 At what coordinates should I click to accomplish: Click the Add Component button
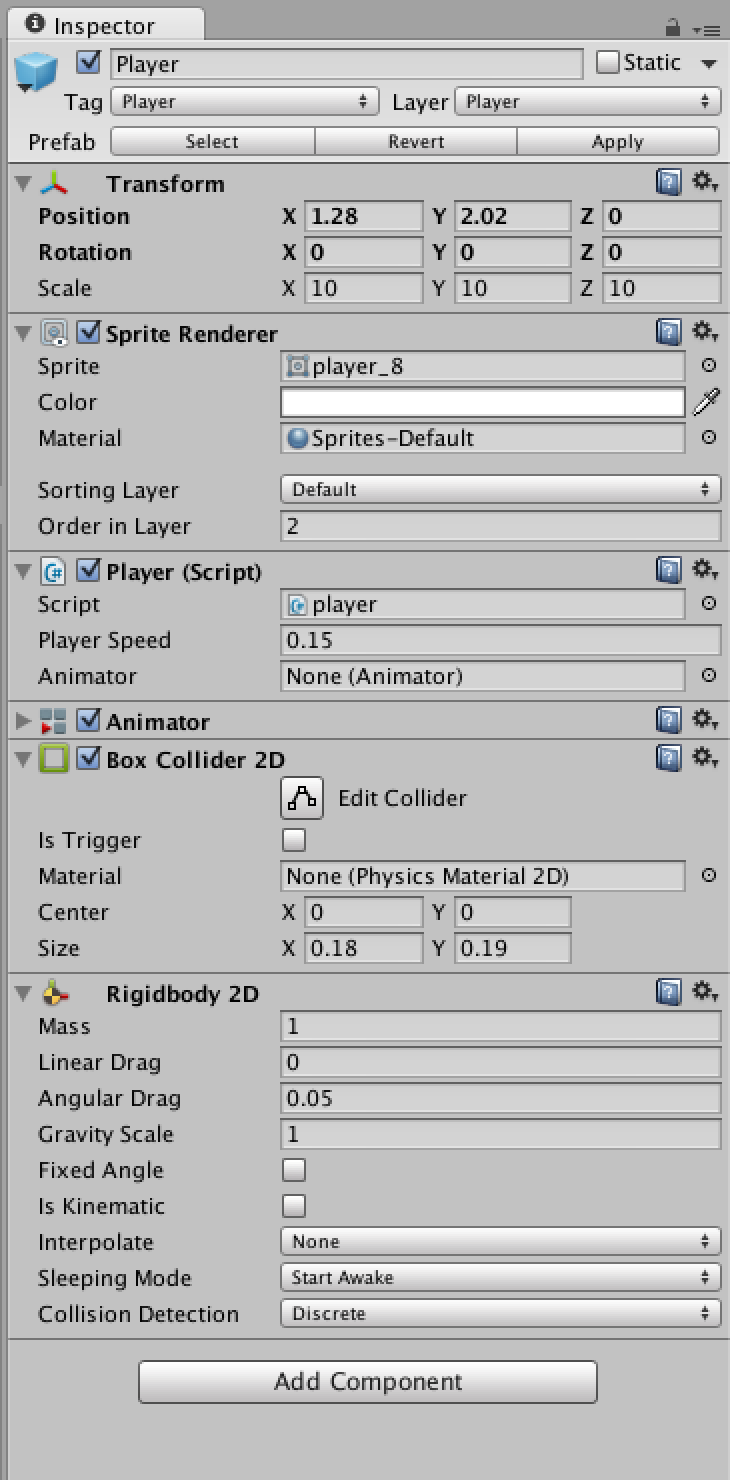367,1382
